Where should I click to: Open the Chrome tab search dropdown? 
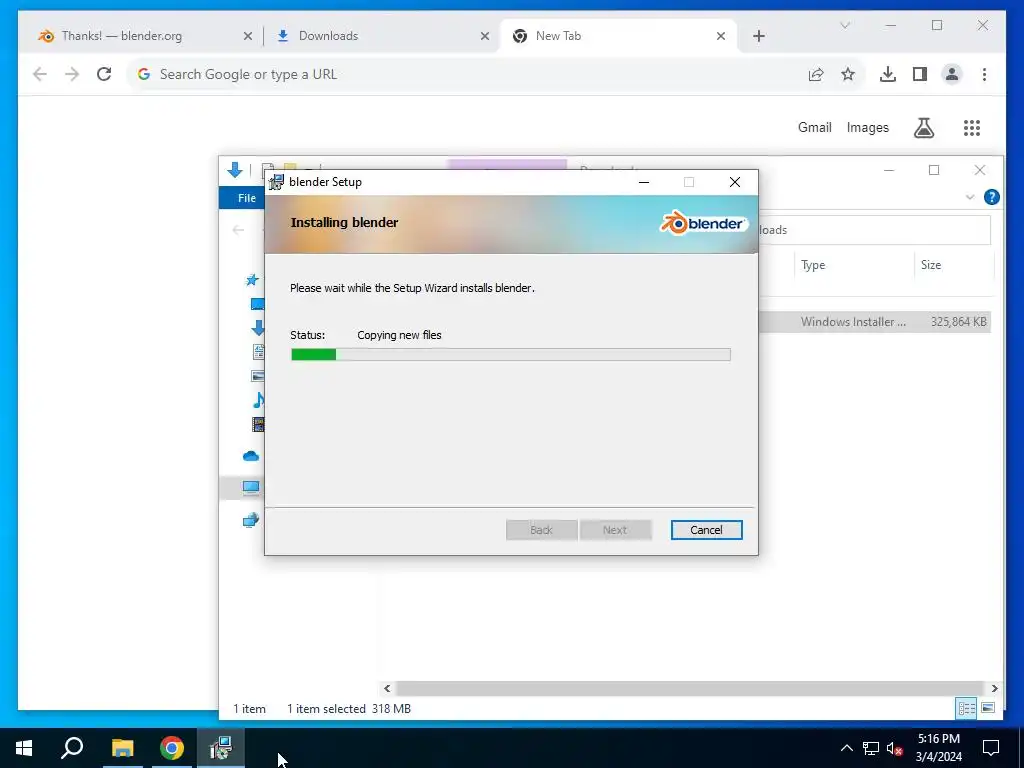[x=844, y=25]
